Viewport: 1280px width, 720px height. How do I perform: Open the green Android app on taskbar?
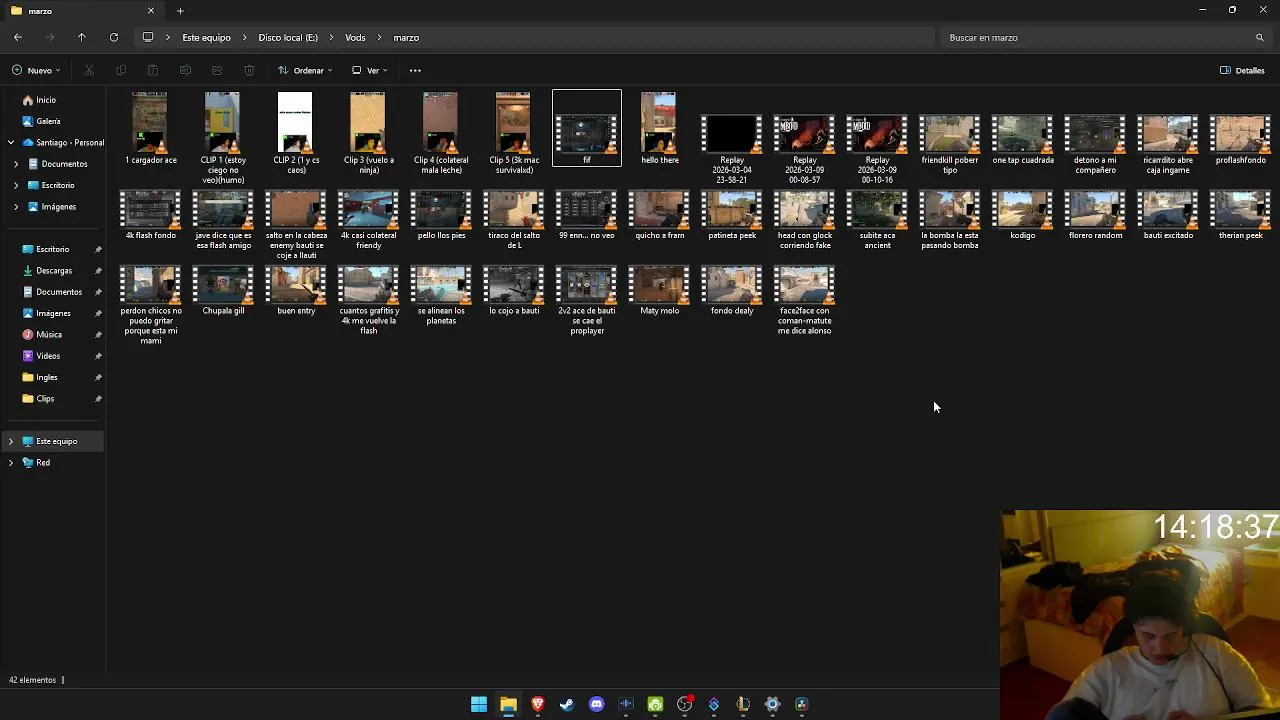click(x=655, y=705)
